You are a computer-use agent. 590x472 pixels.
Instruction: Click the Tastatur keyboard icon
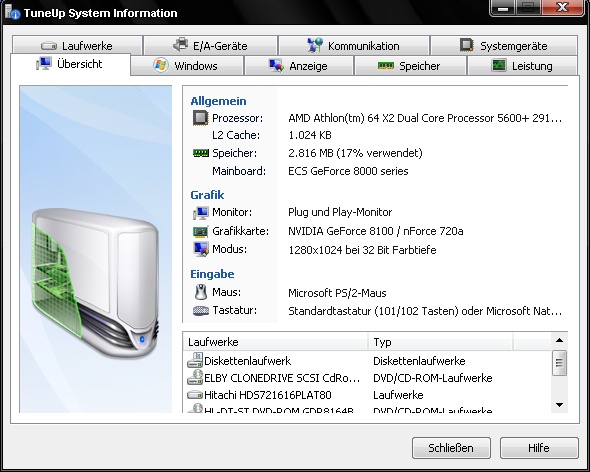point(201,311)
